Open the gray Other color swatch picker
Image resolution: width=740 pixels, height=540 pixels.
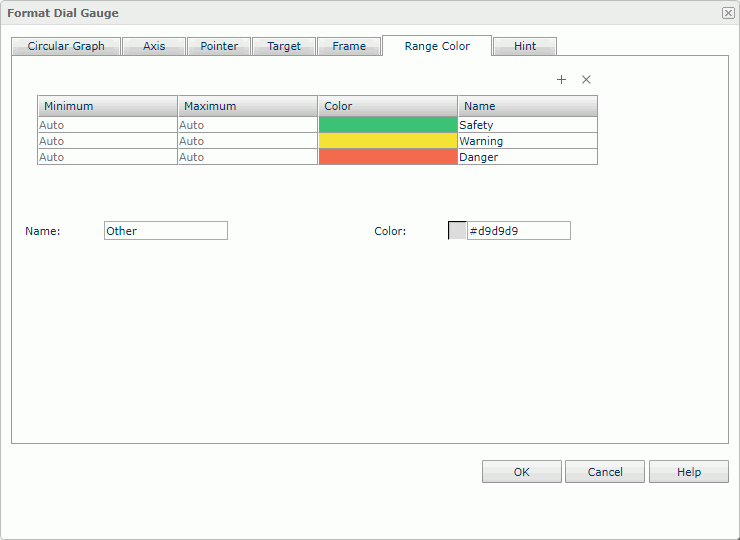click(457, 231)
